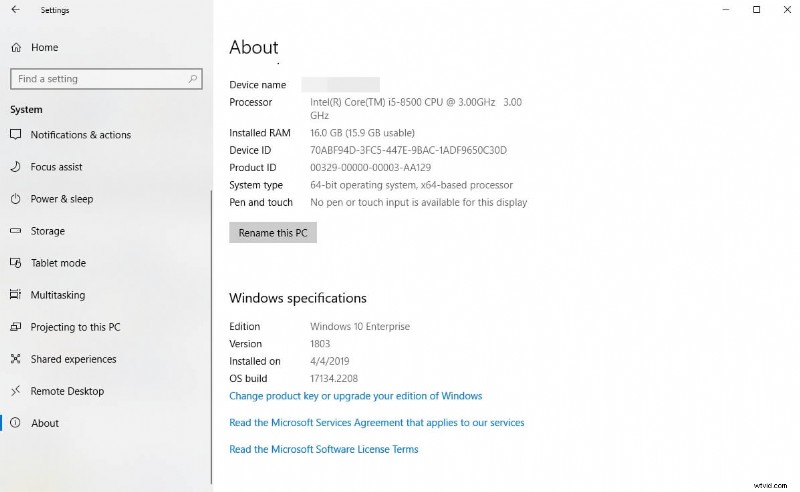800x492 pixels.
Task: Select the Tablet mode icon
Action: point(15,263)
